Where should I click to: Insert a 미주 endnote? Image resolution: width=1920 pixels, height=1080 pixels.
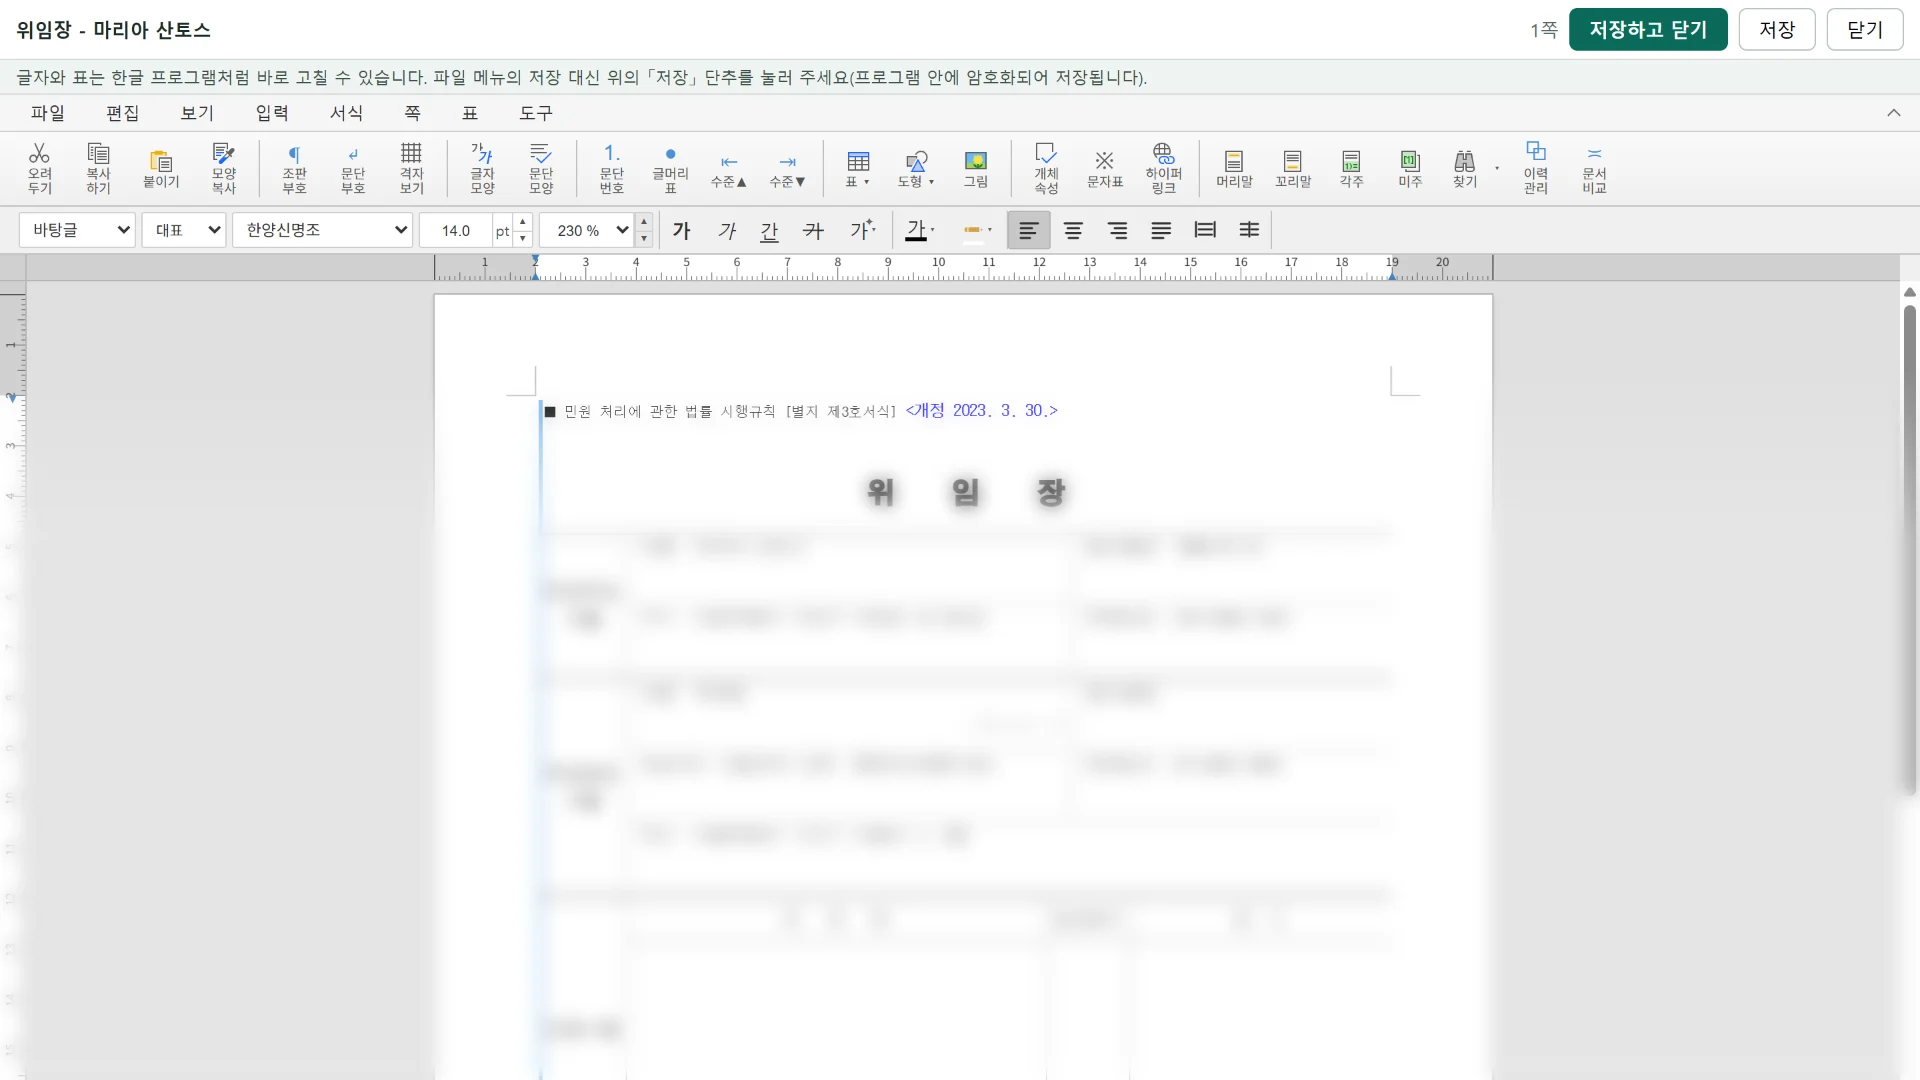(1410, 167)
